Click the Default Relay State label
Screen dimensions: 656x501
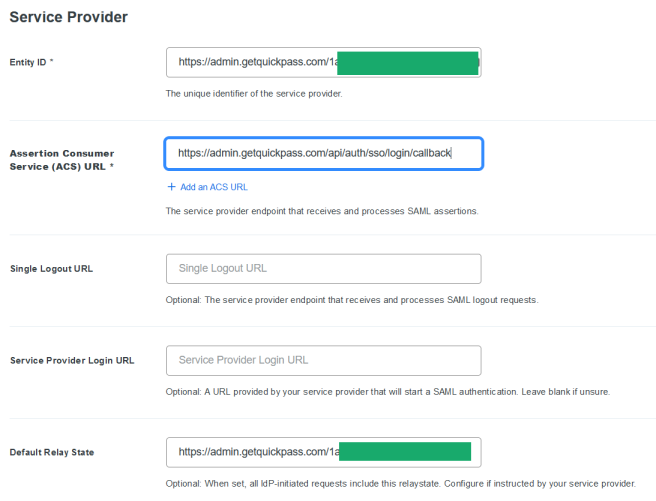51,452
